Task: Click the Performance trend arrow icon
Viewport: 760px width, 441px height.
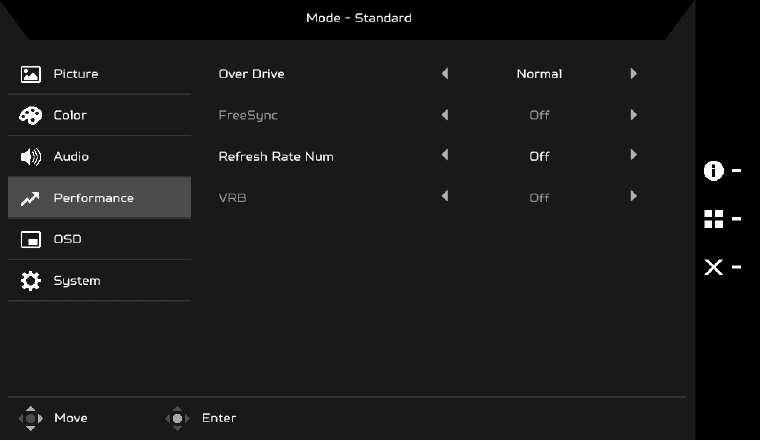Action: [x=31, y=199]
